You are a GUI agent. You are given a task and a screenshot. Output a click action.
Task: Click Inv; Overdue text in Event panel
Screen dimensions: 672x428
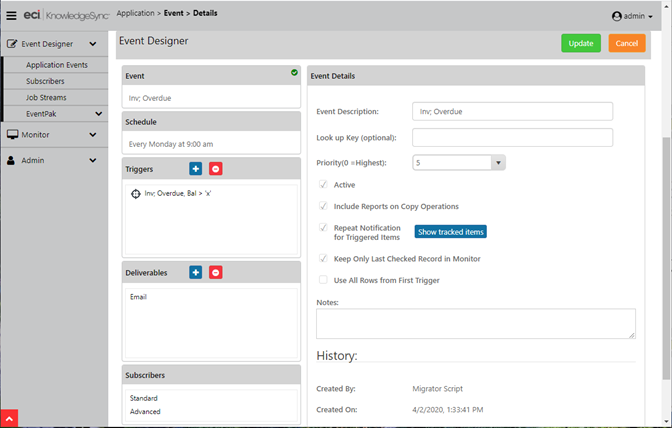(x=150, y=98)
